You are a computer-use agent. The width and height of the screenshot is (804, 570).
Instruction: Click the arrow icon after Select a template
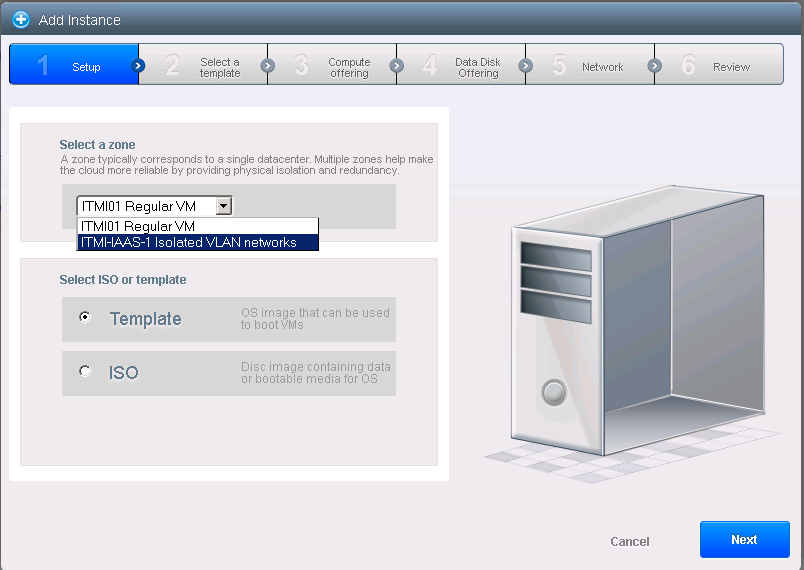click(x=267, y=66)
